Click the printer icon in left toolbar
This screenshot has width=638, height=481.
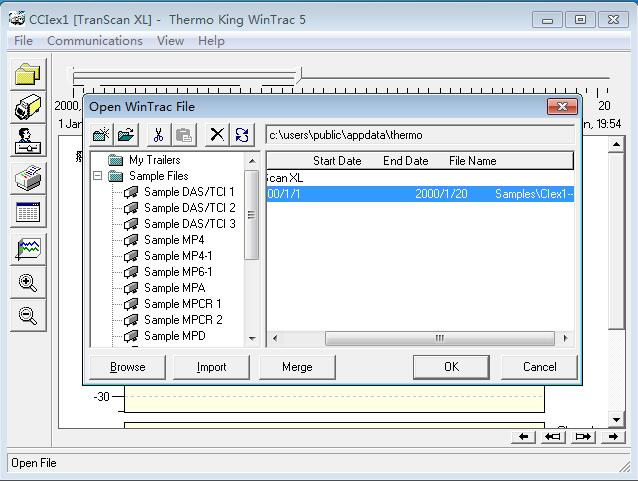tap(28, 178)
